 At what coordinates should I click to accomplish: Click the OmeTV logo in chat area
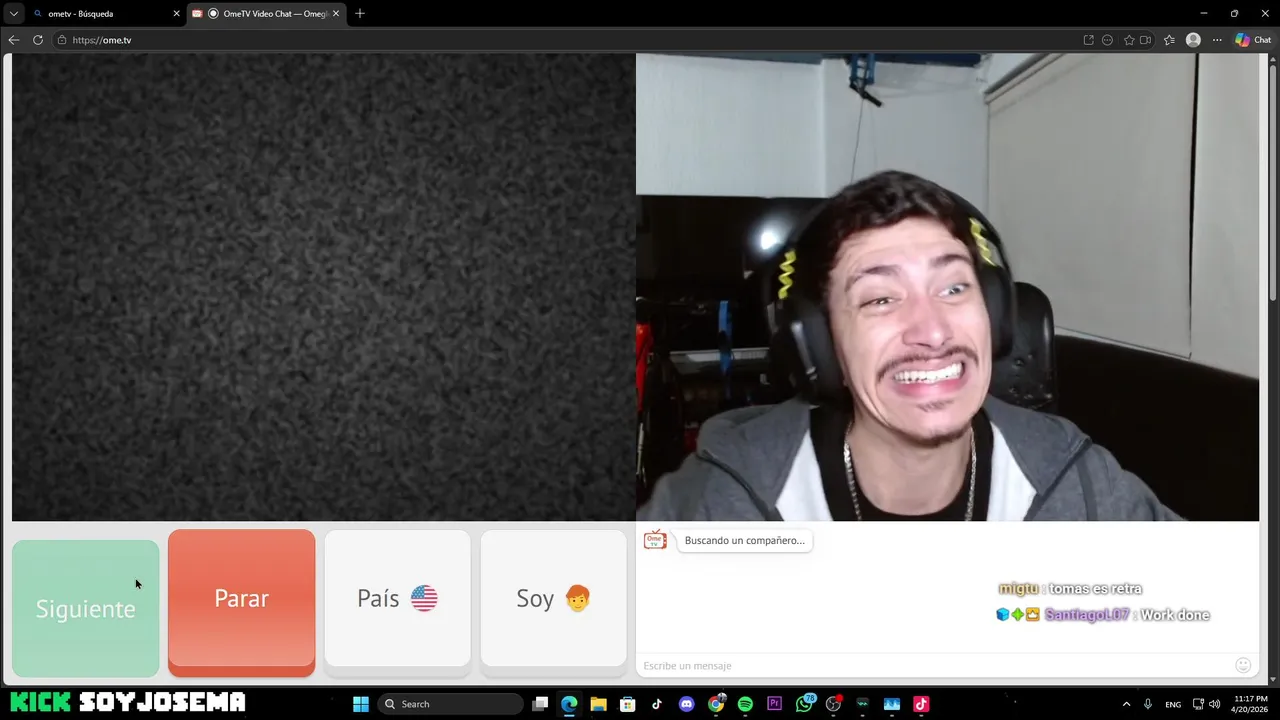pyautogui.click(x=655, y=540)
